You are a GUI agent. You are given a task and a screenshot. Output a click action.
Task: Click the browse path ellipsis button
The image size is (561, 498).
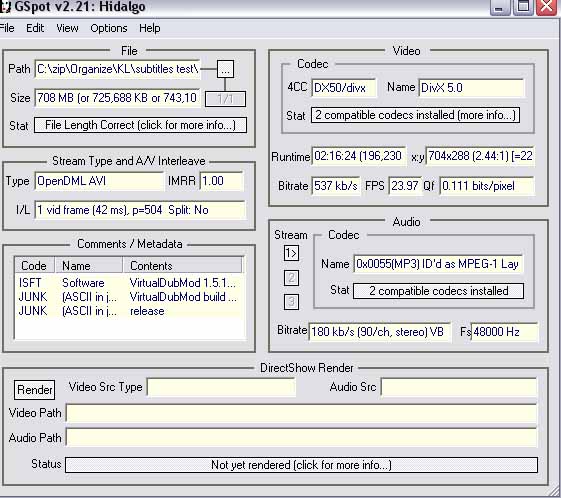(225, 69)
